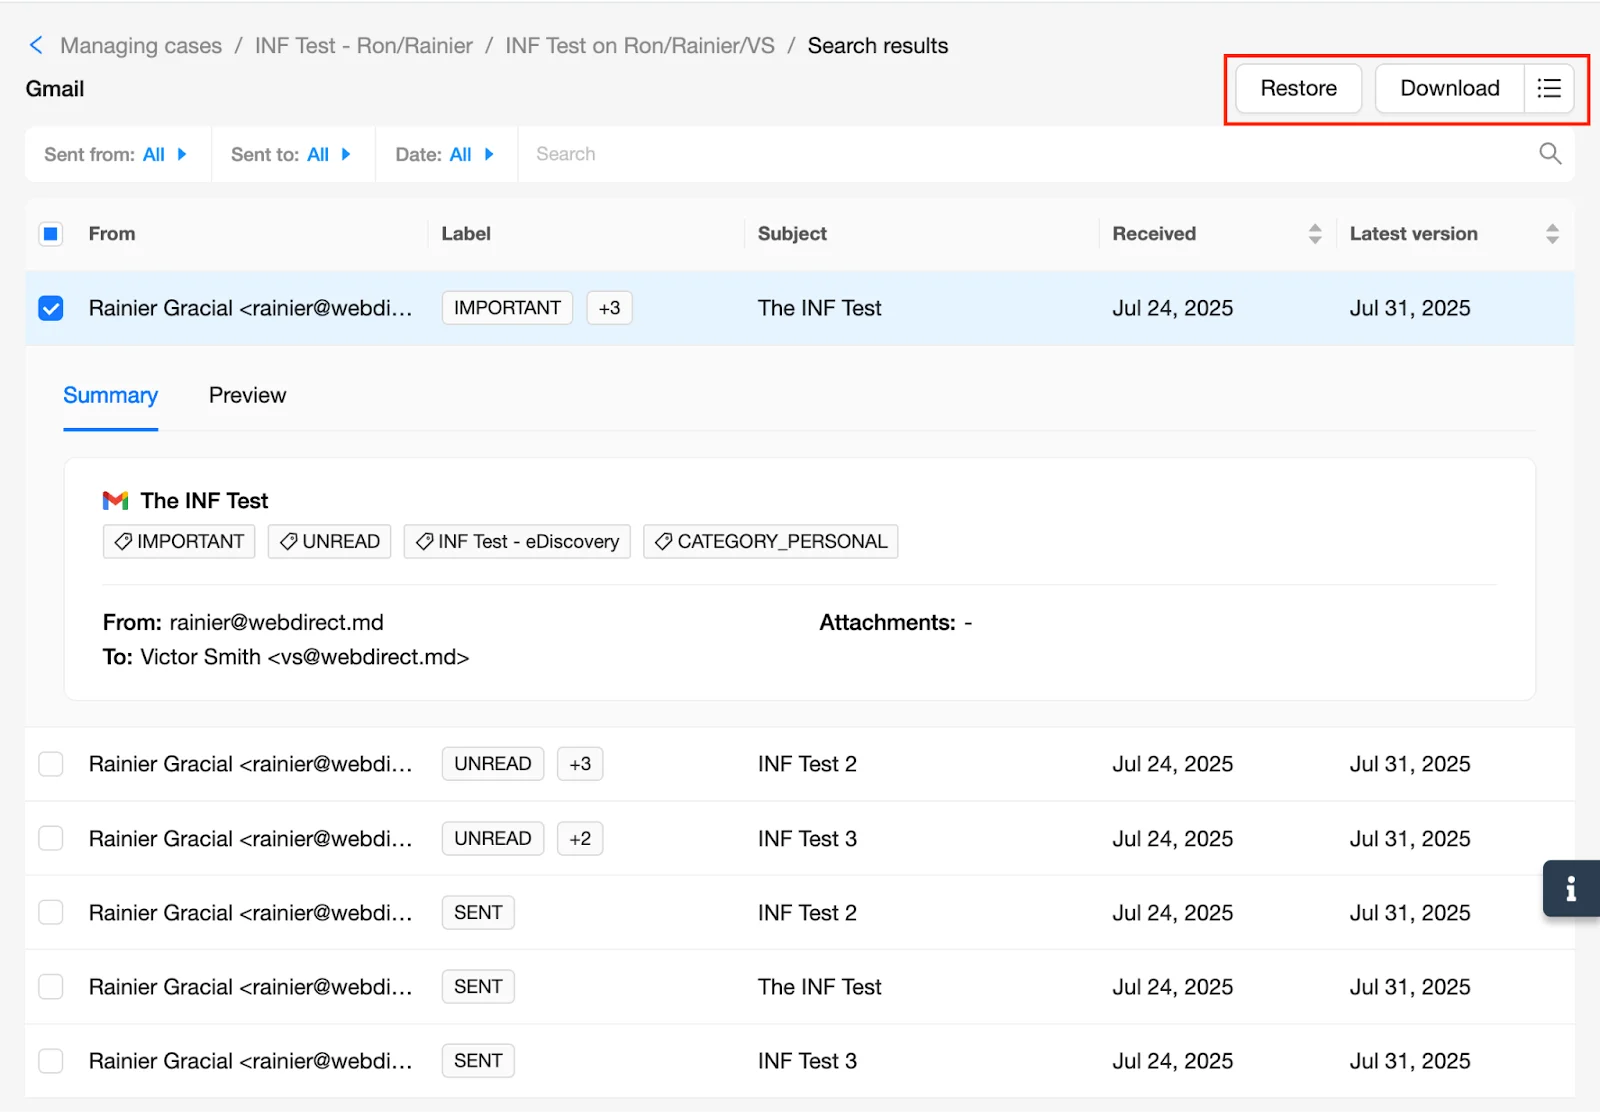Click the Download button
The width and height of the screenshot is (1600, 1112).
[x=1449, y=88]
